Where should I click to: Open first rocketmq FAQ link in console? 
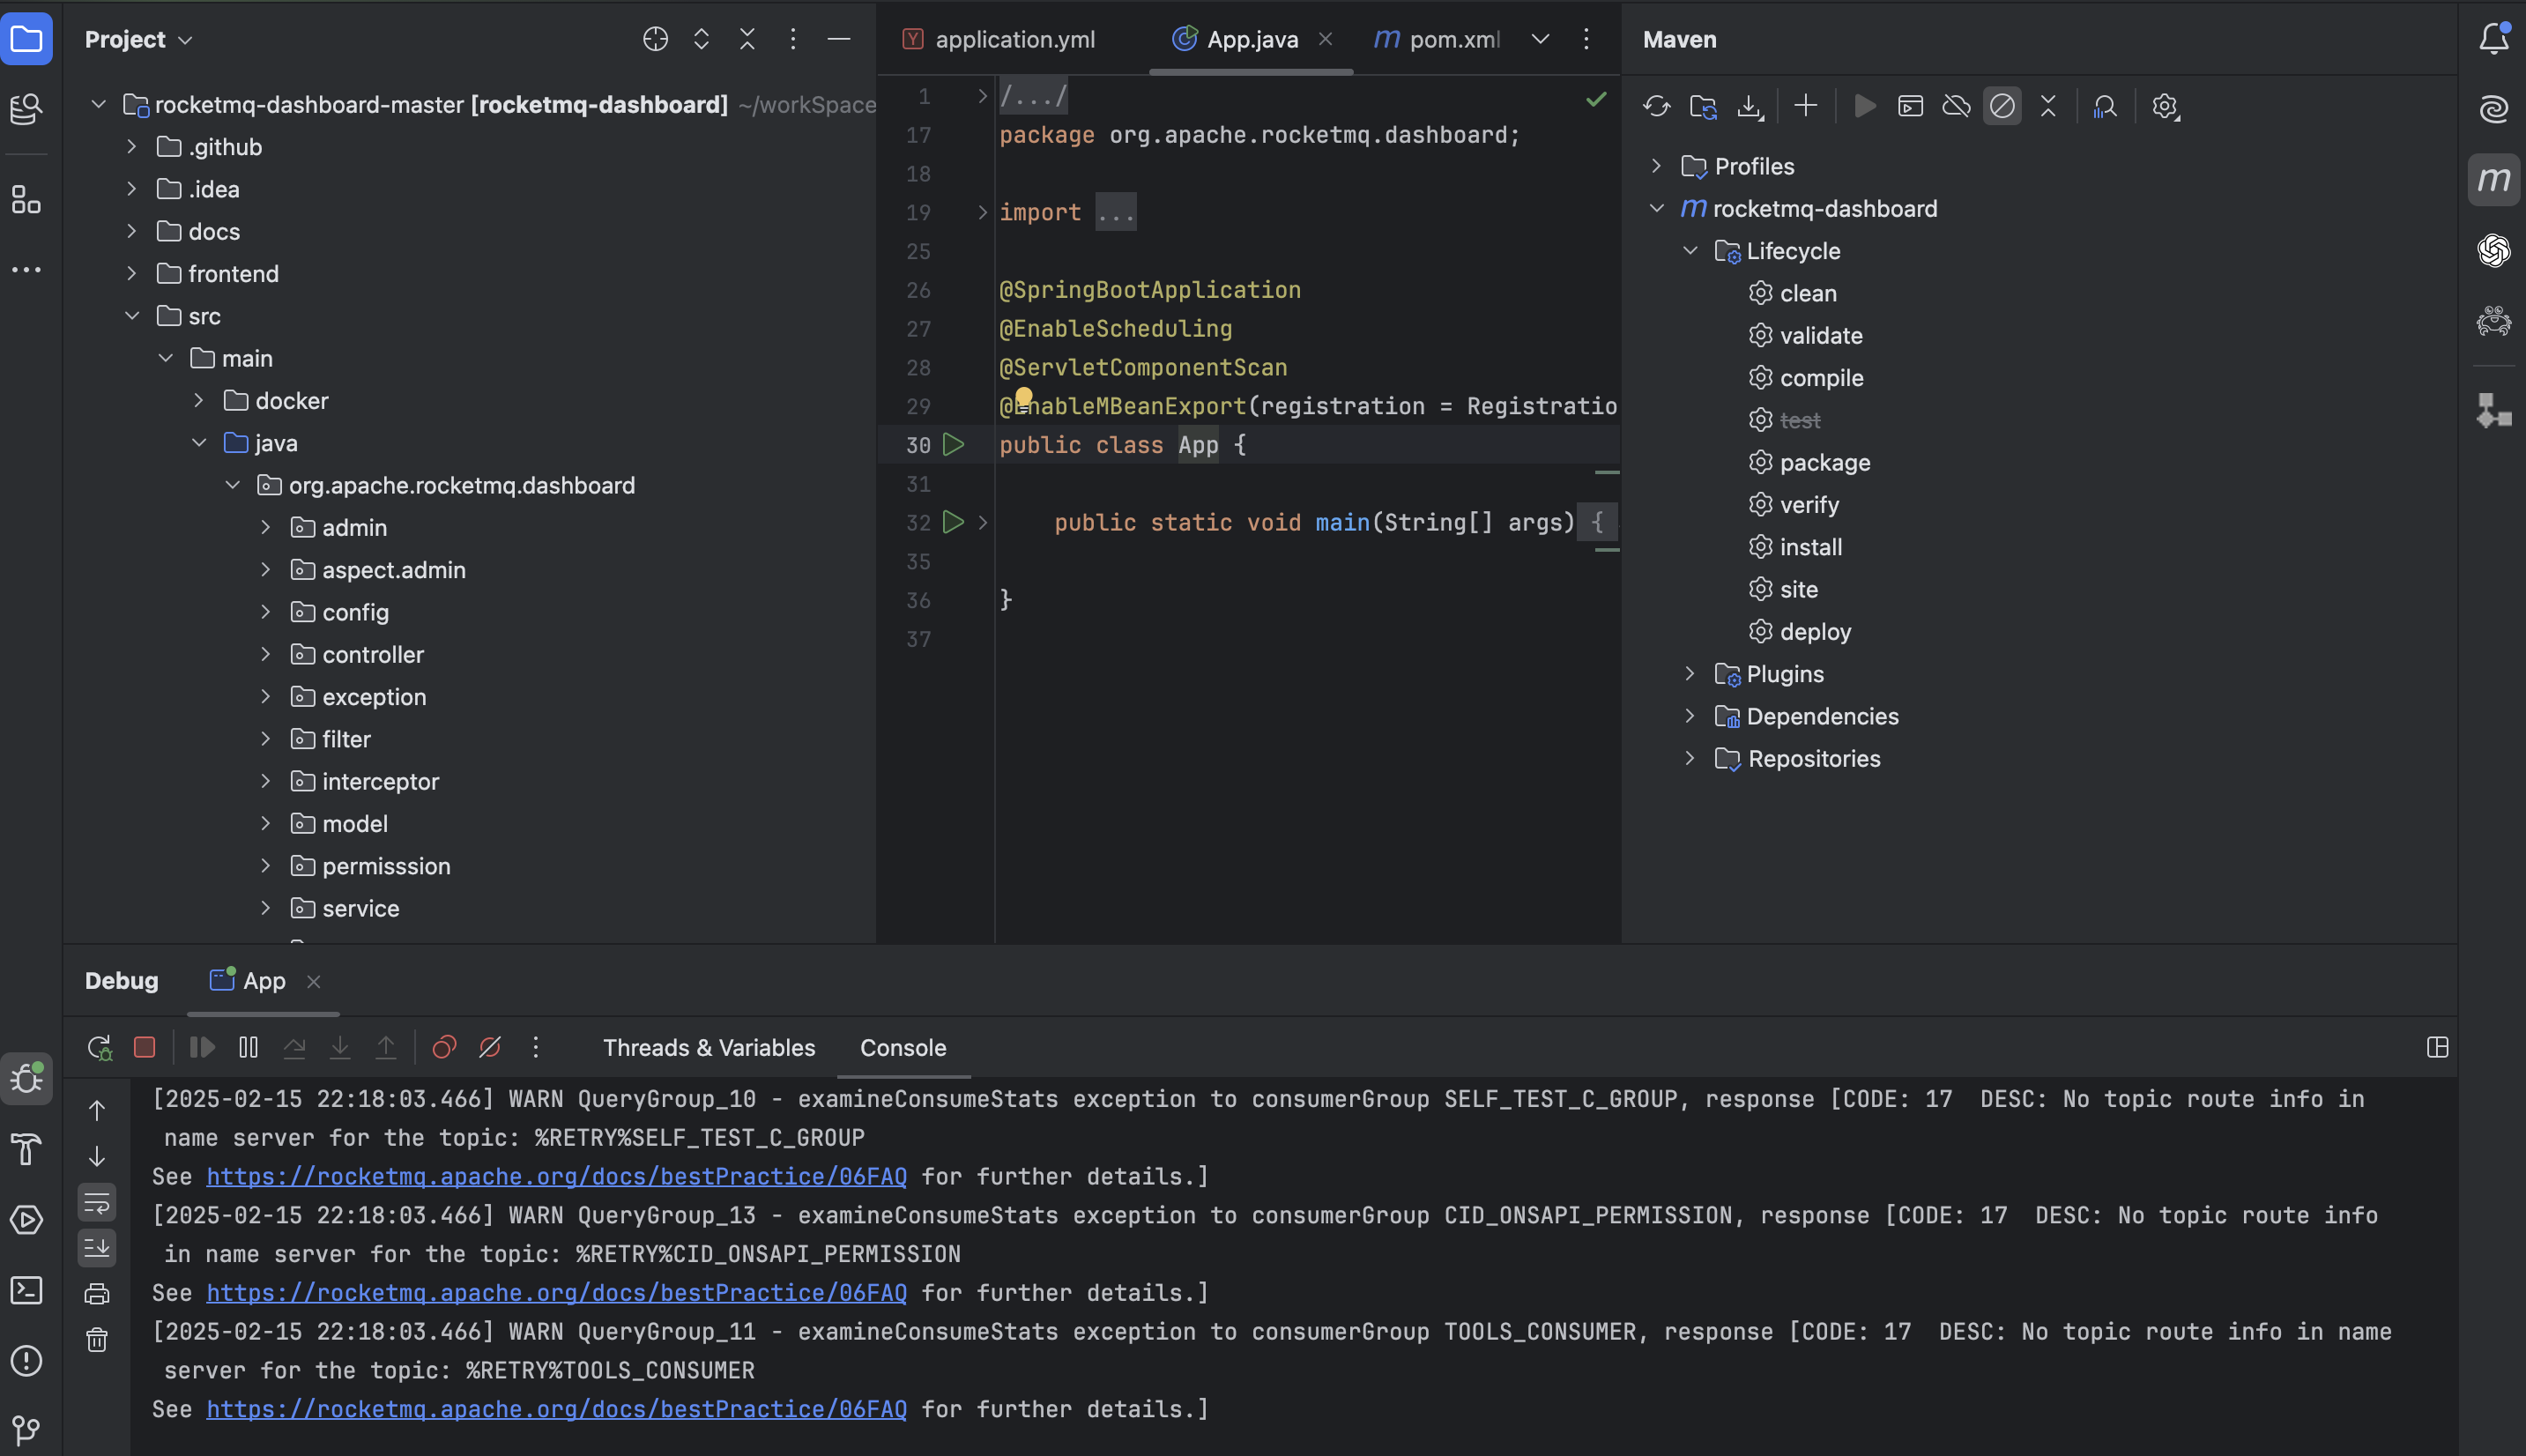click(556, 1176)
